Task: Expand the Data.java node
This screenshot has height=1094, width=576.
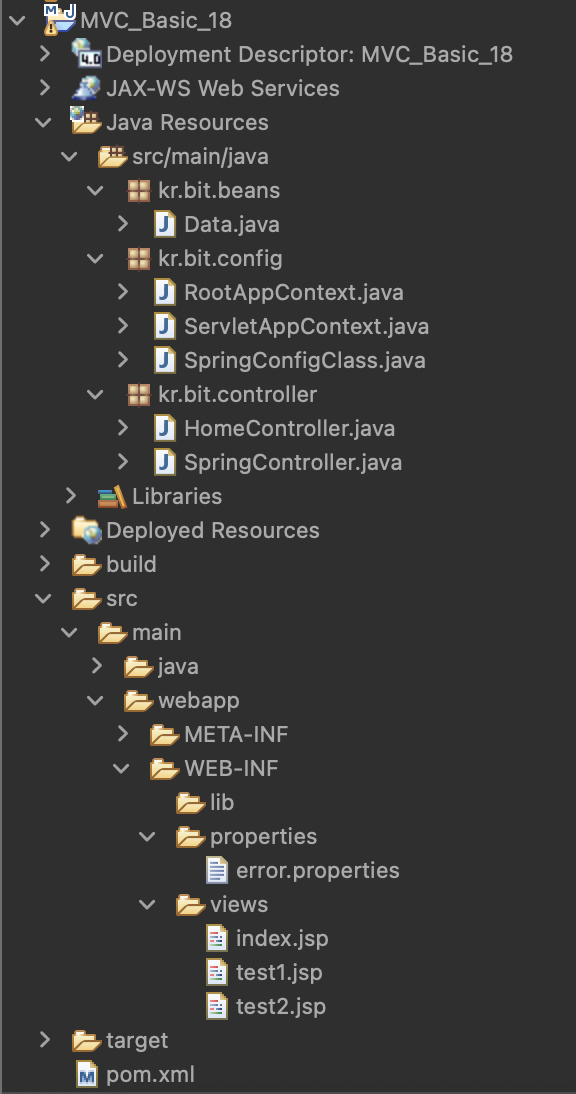Action: point(123,224)
